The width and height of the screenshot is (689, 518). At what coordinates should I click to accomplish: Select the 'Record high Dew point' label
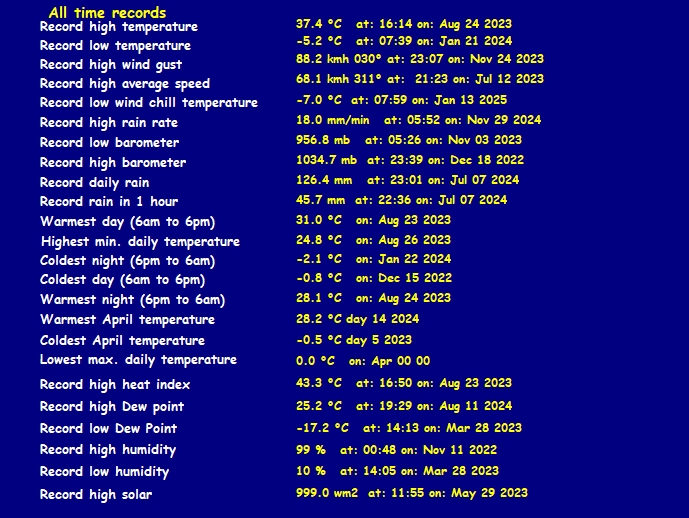click(x=112, y=407)
